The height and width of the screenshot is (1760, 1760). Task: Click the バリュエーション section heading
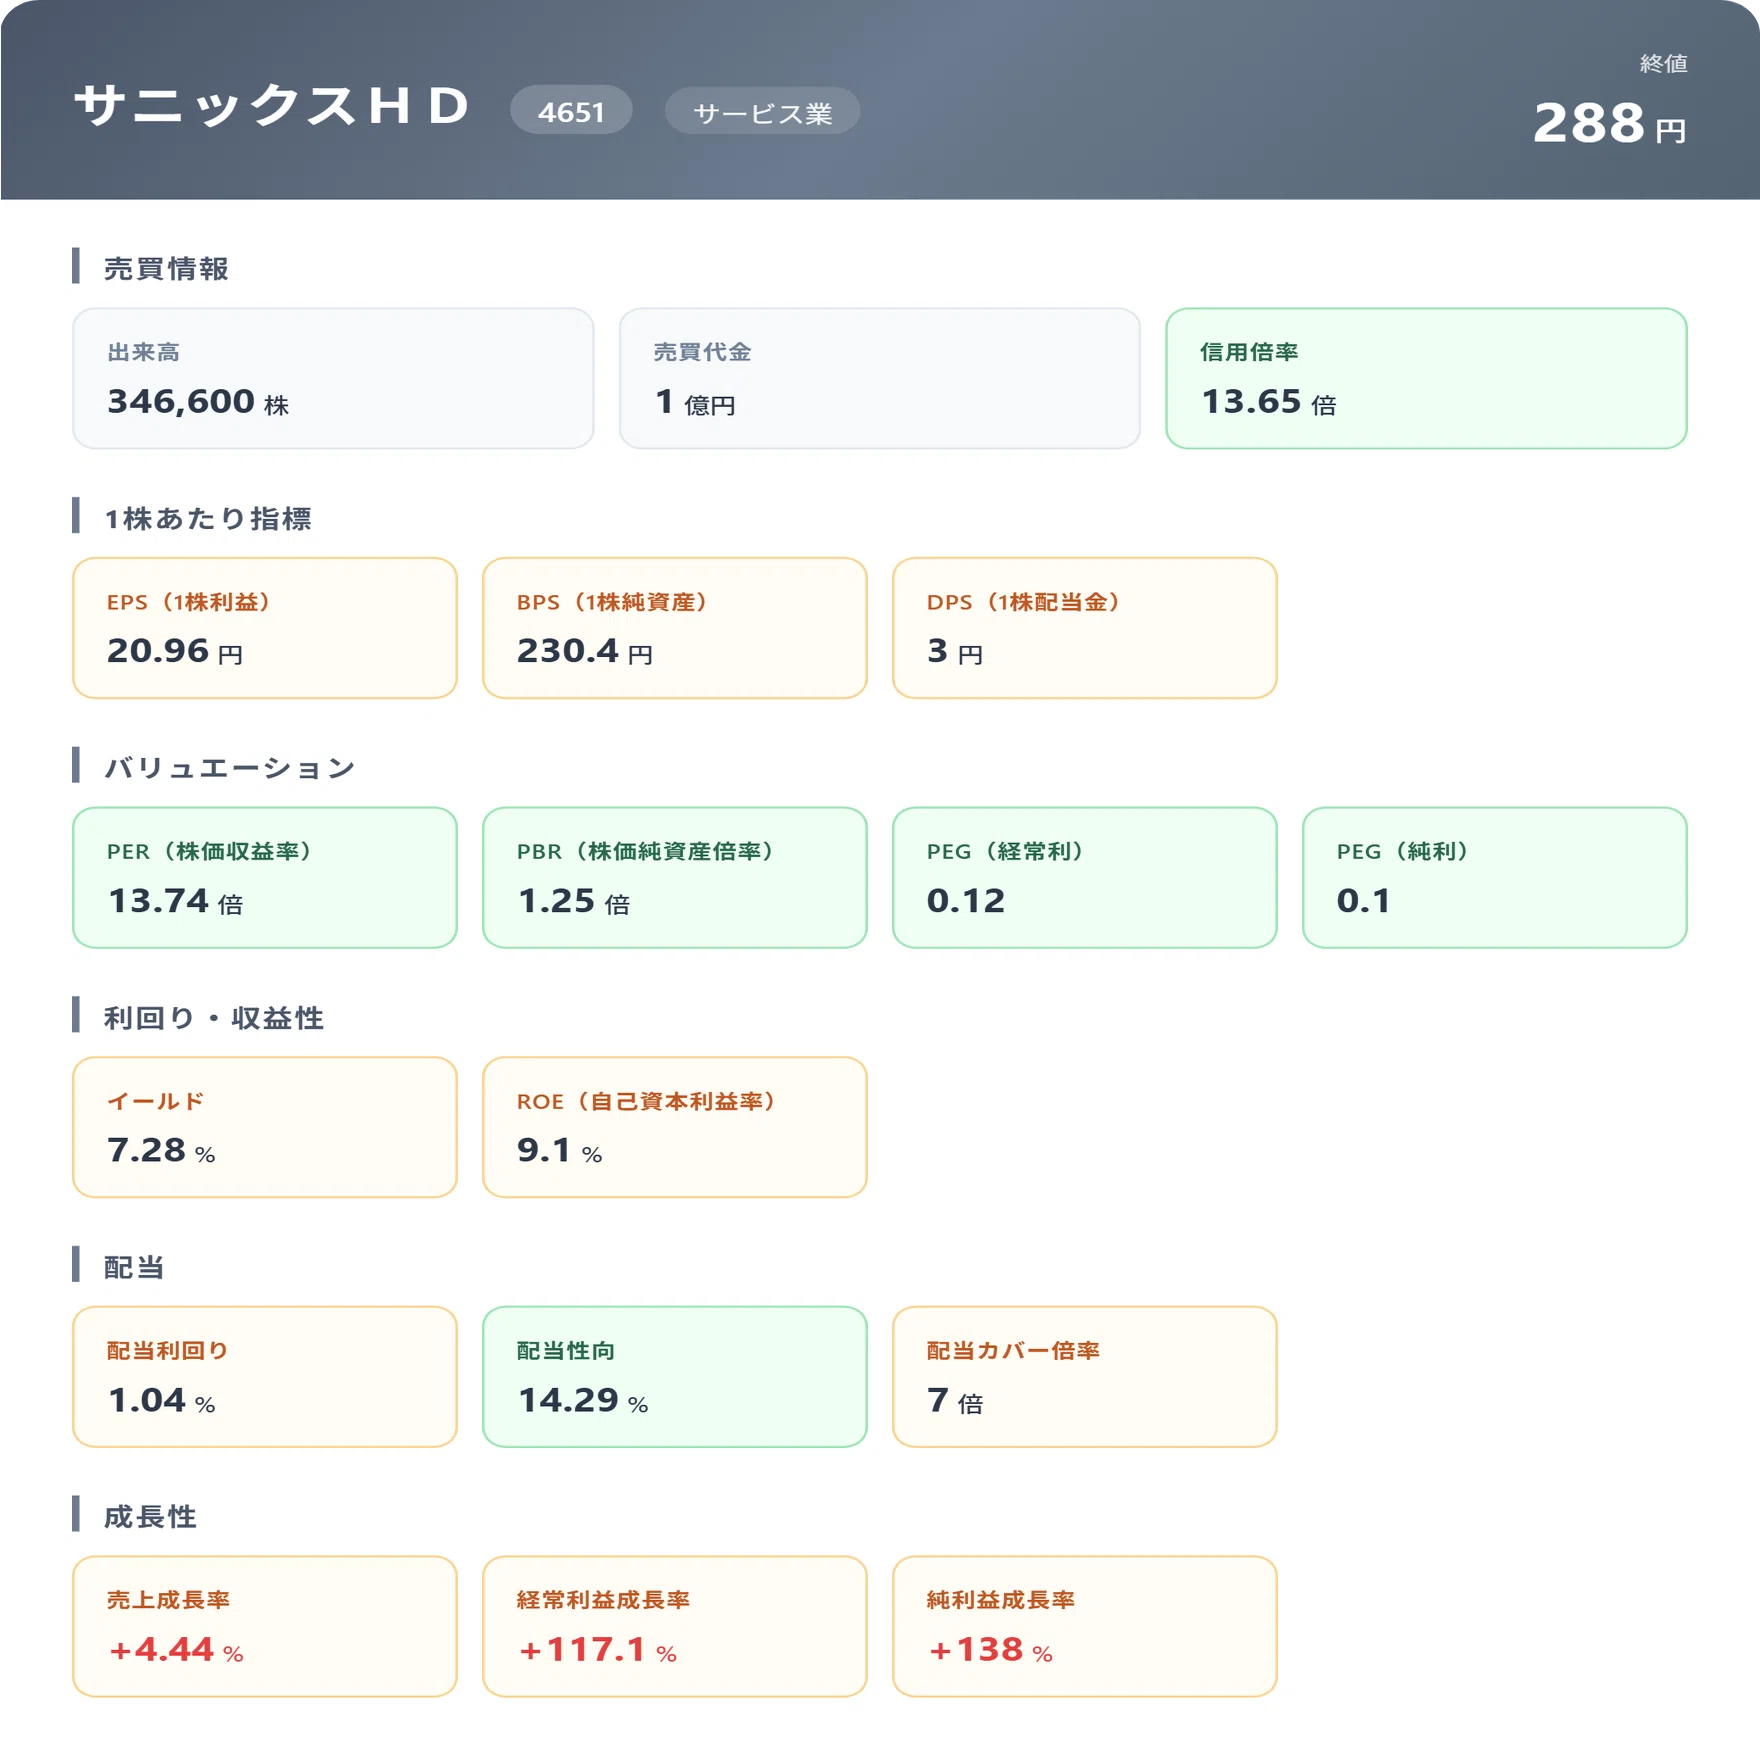(230, 768)
